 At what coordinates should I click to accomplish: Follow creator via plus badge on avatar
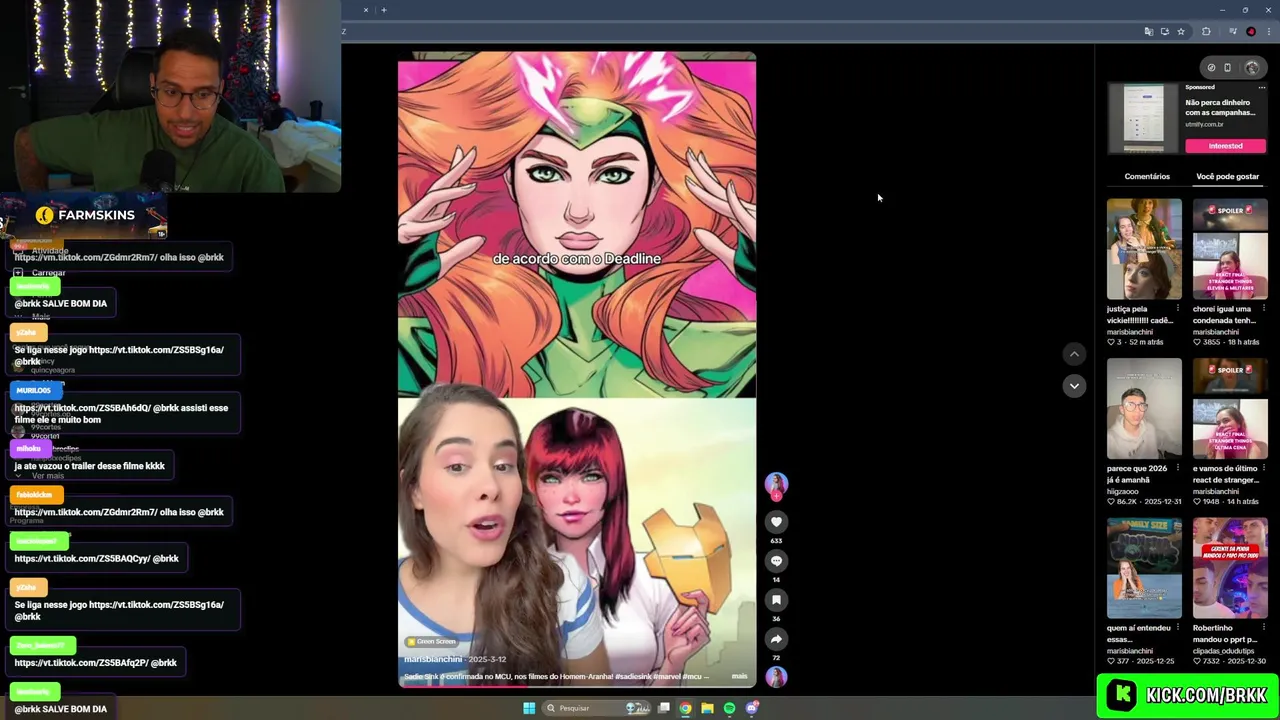(776, 496)
